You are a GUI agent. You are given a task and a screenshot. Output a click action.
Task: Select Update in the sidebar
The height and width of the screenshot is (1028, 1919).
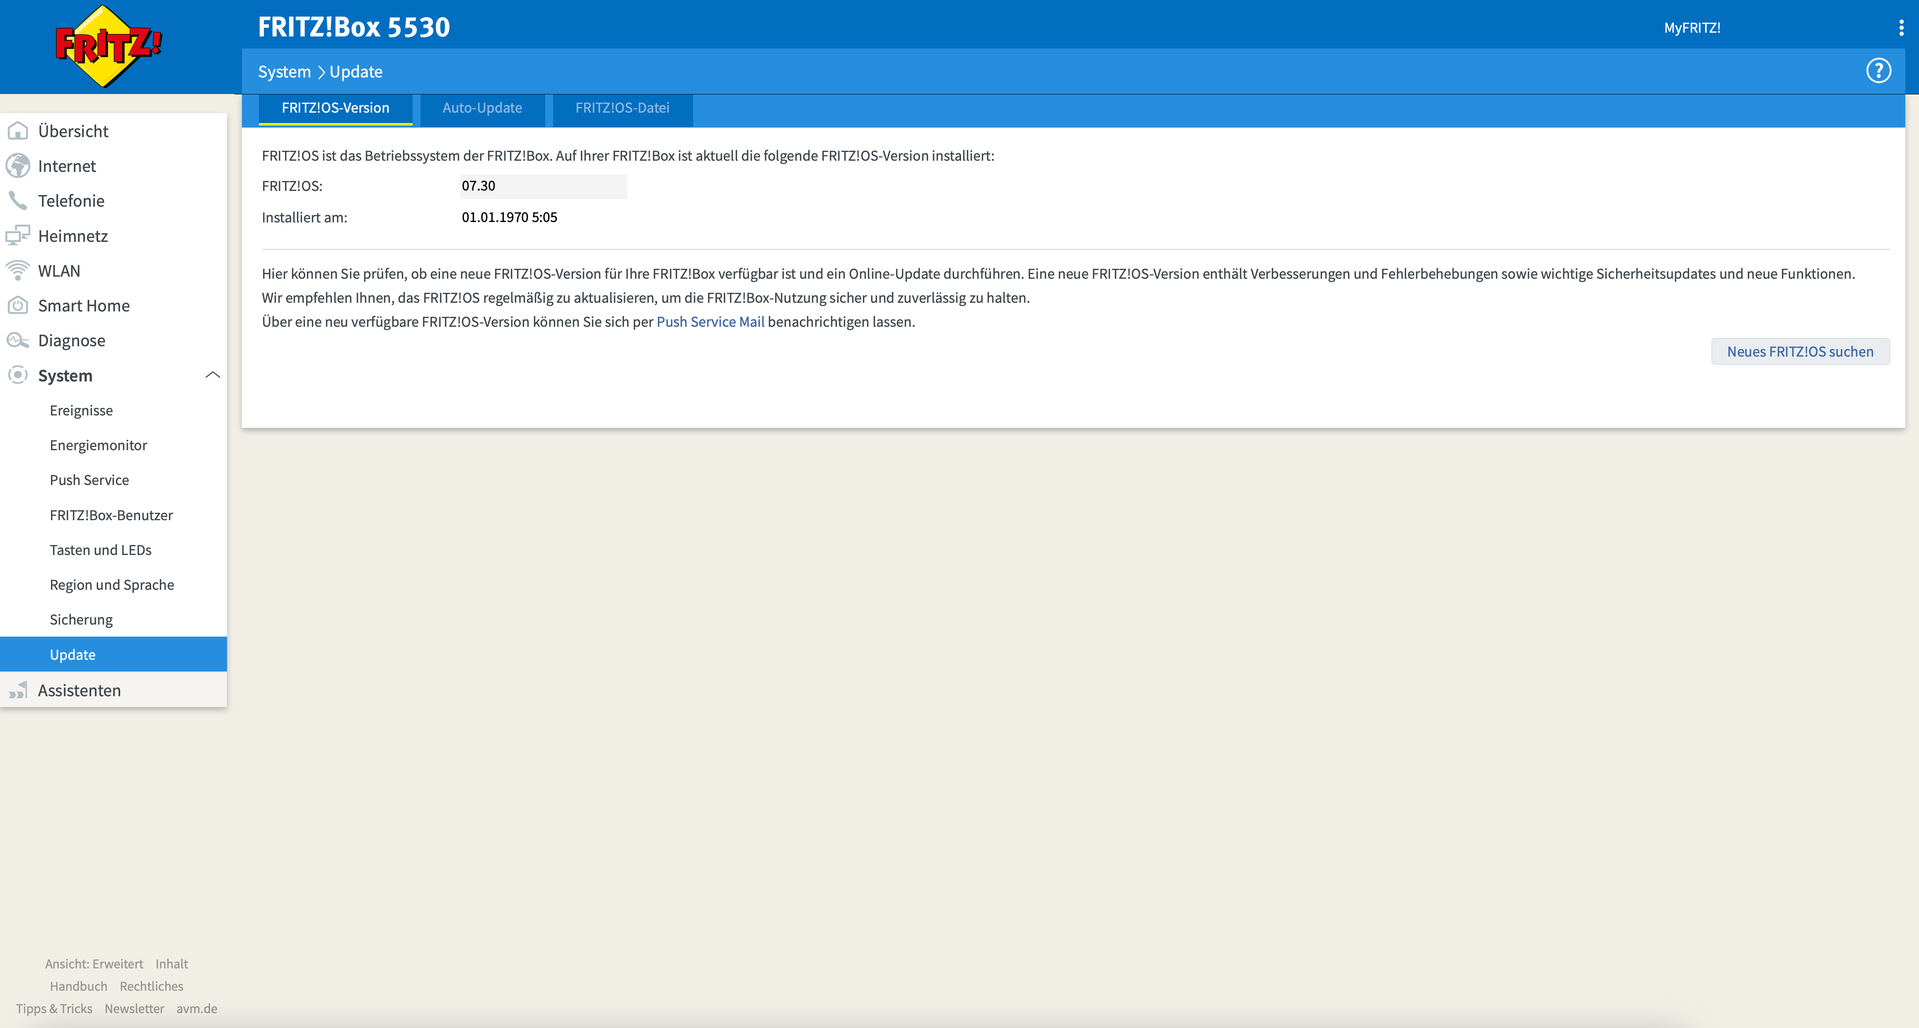pyautogui.click(x=113, y=654)
